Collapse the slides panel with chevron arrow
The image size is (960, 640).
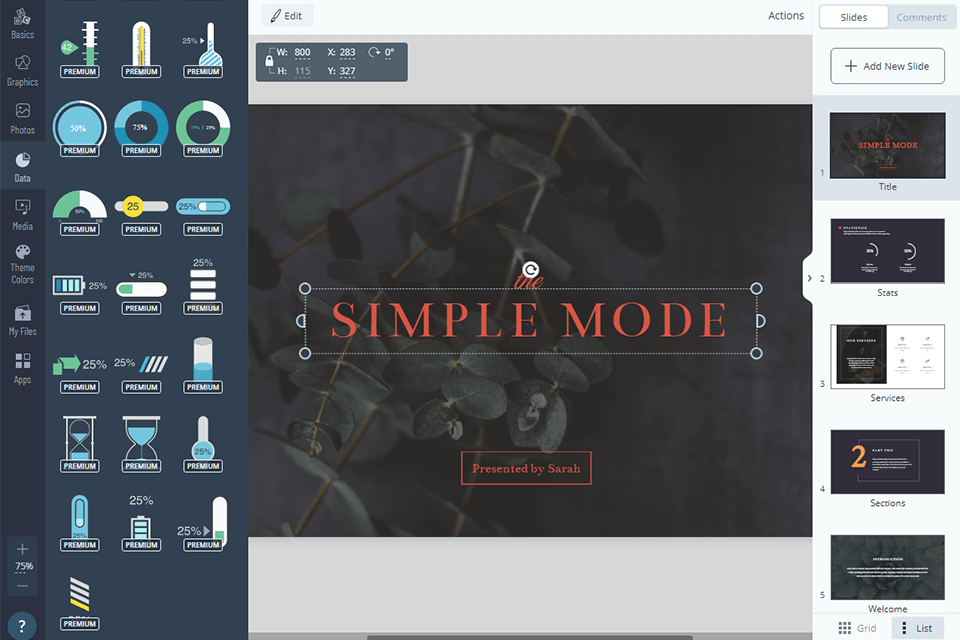click(x=808, y=278)
